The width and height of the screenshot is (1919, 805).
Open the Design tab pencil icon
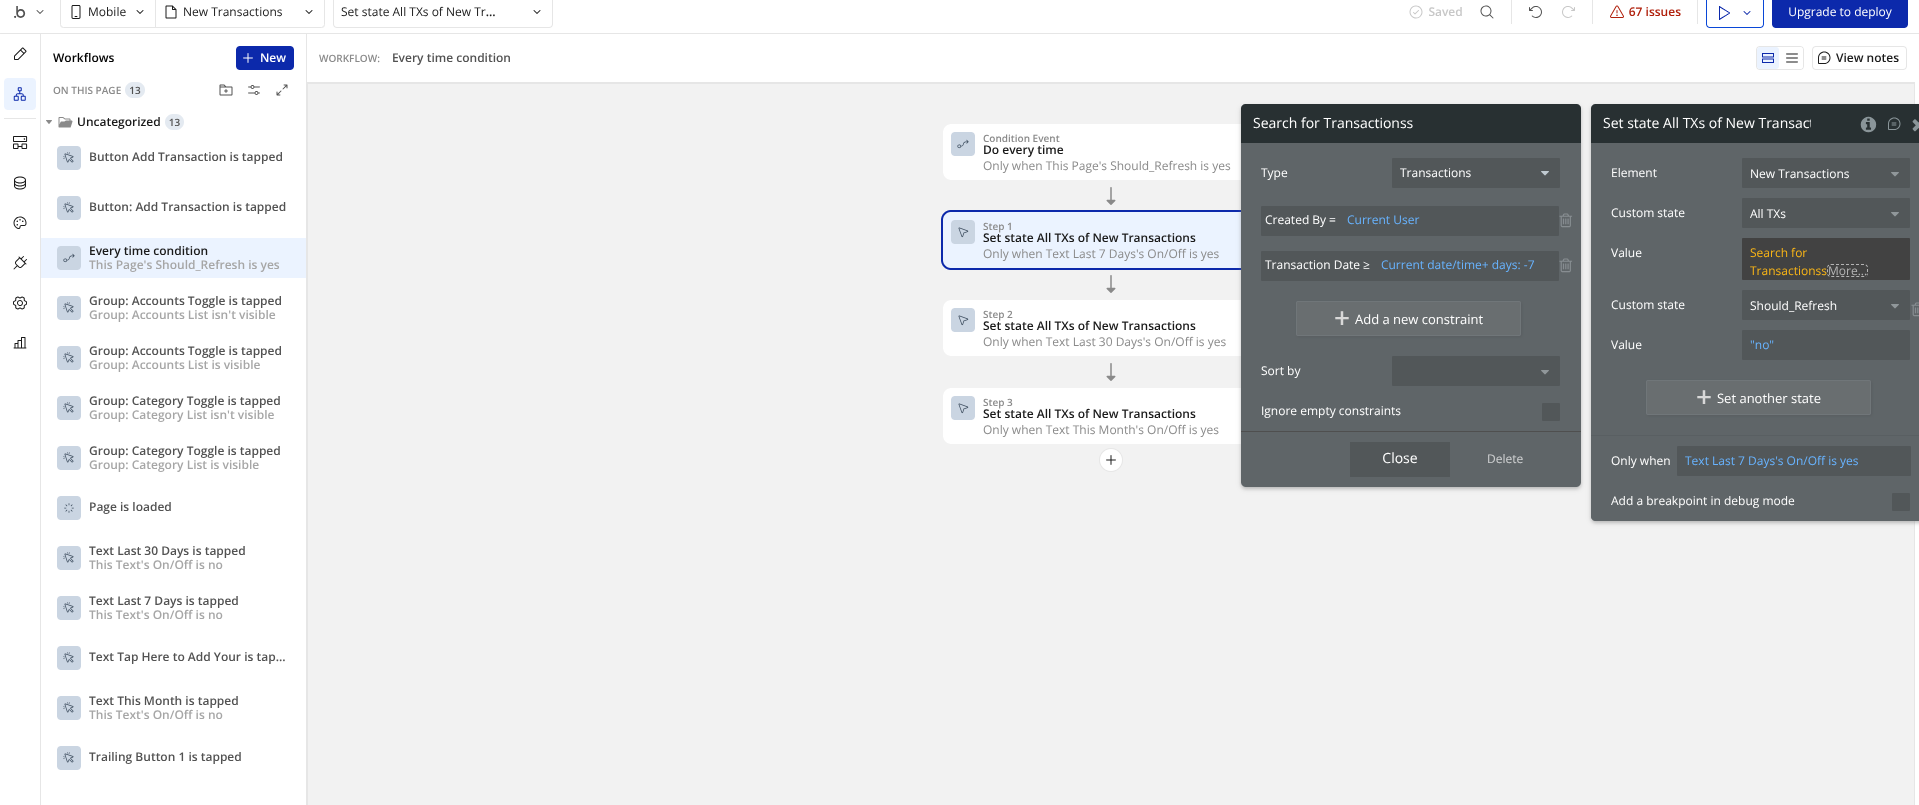[20, 54]
